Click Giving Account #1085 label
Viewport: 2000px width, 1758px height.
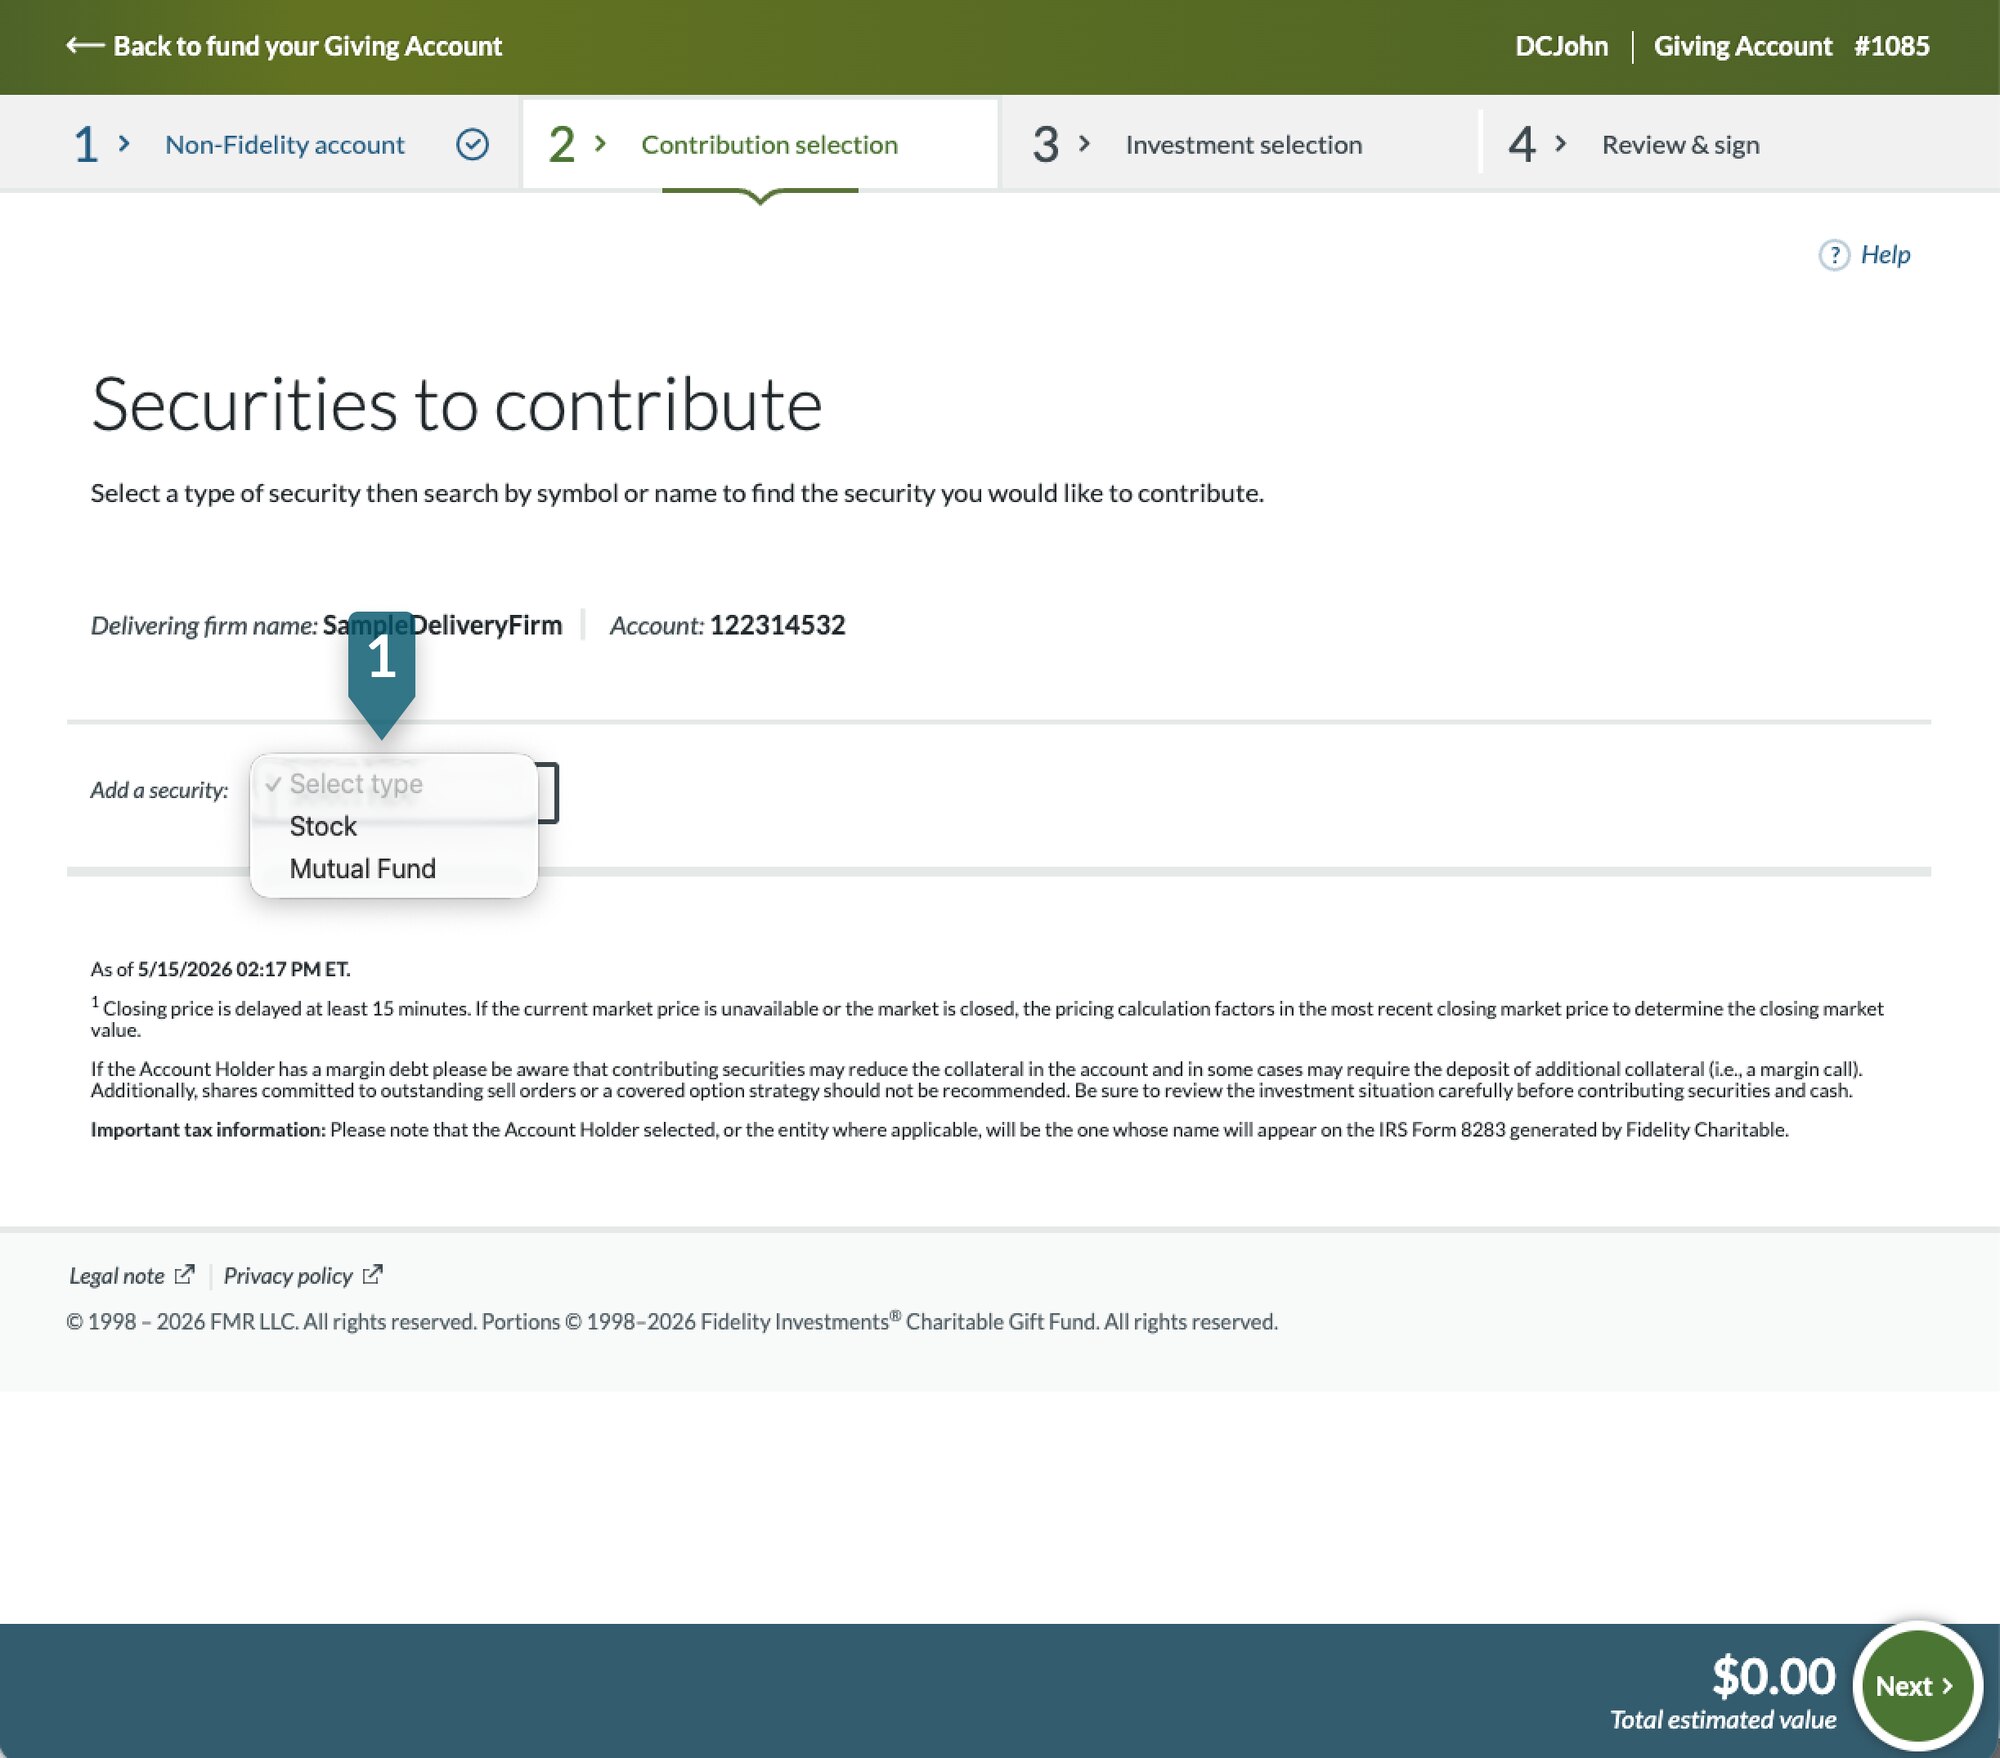(1791, 46)
